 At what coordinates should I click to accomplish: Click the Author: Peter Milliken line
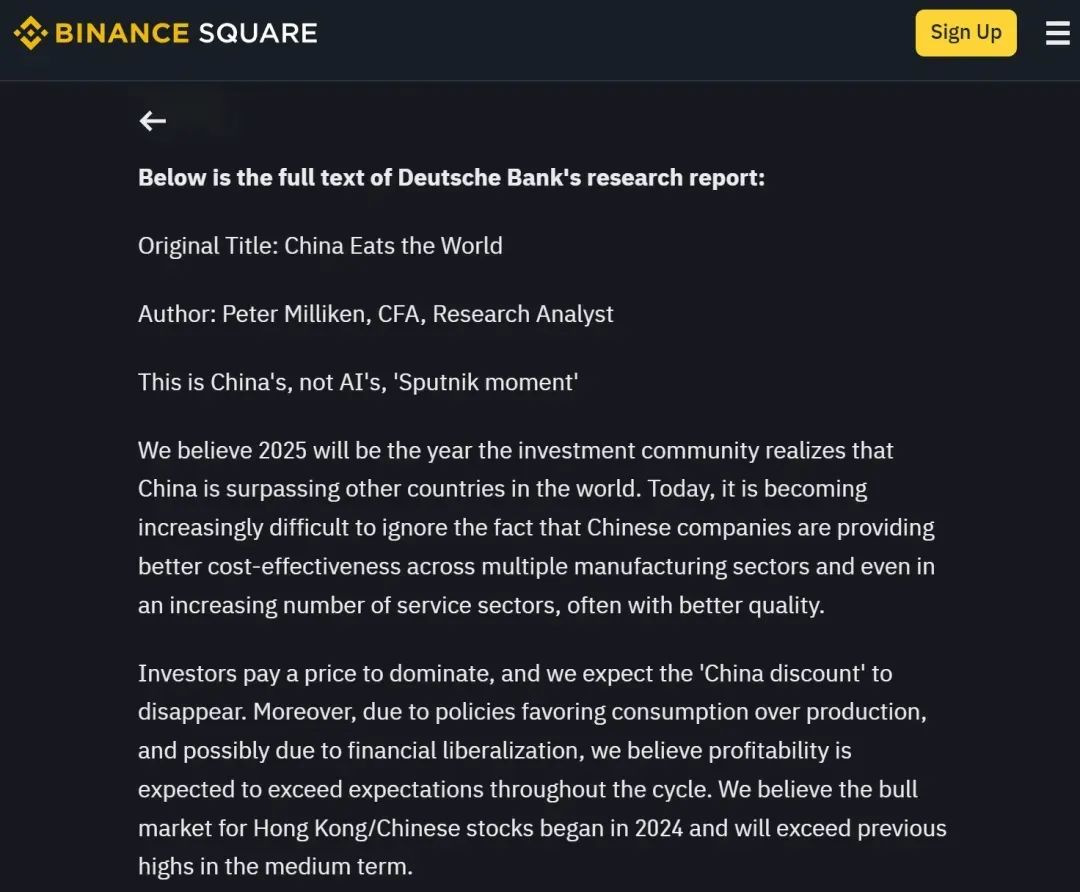[x=375, y=314]
